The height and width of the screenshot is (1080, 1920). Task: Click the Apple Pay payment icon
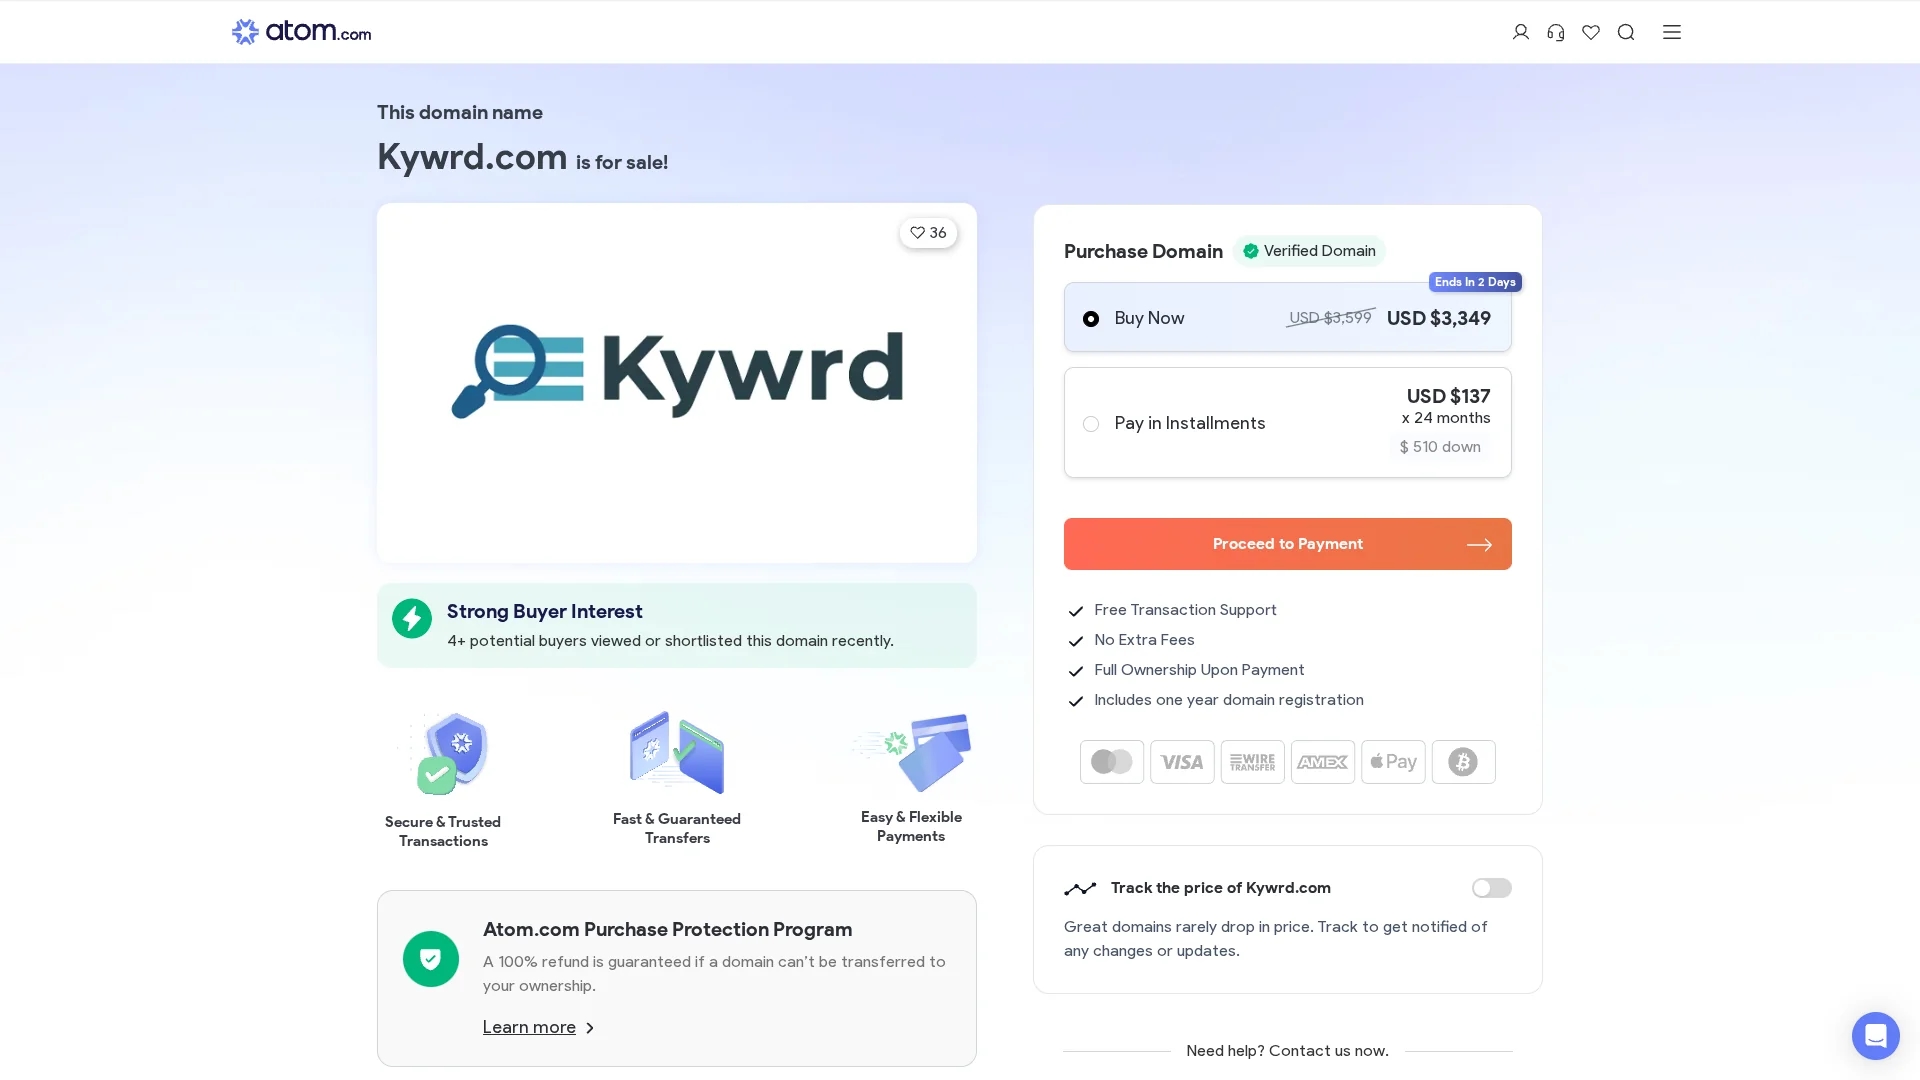[x=1393, y=762]
